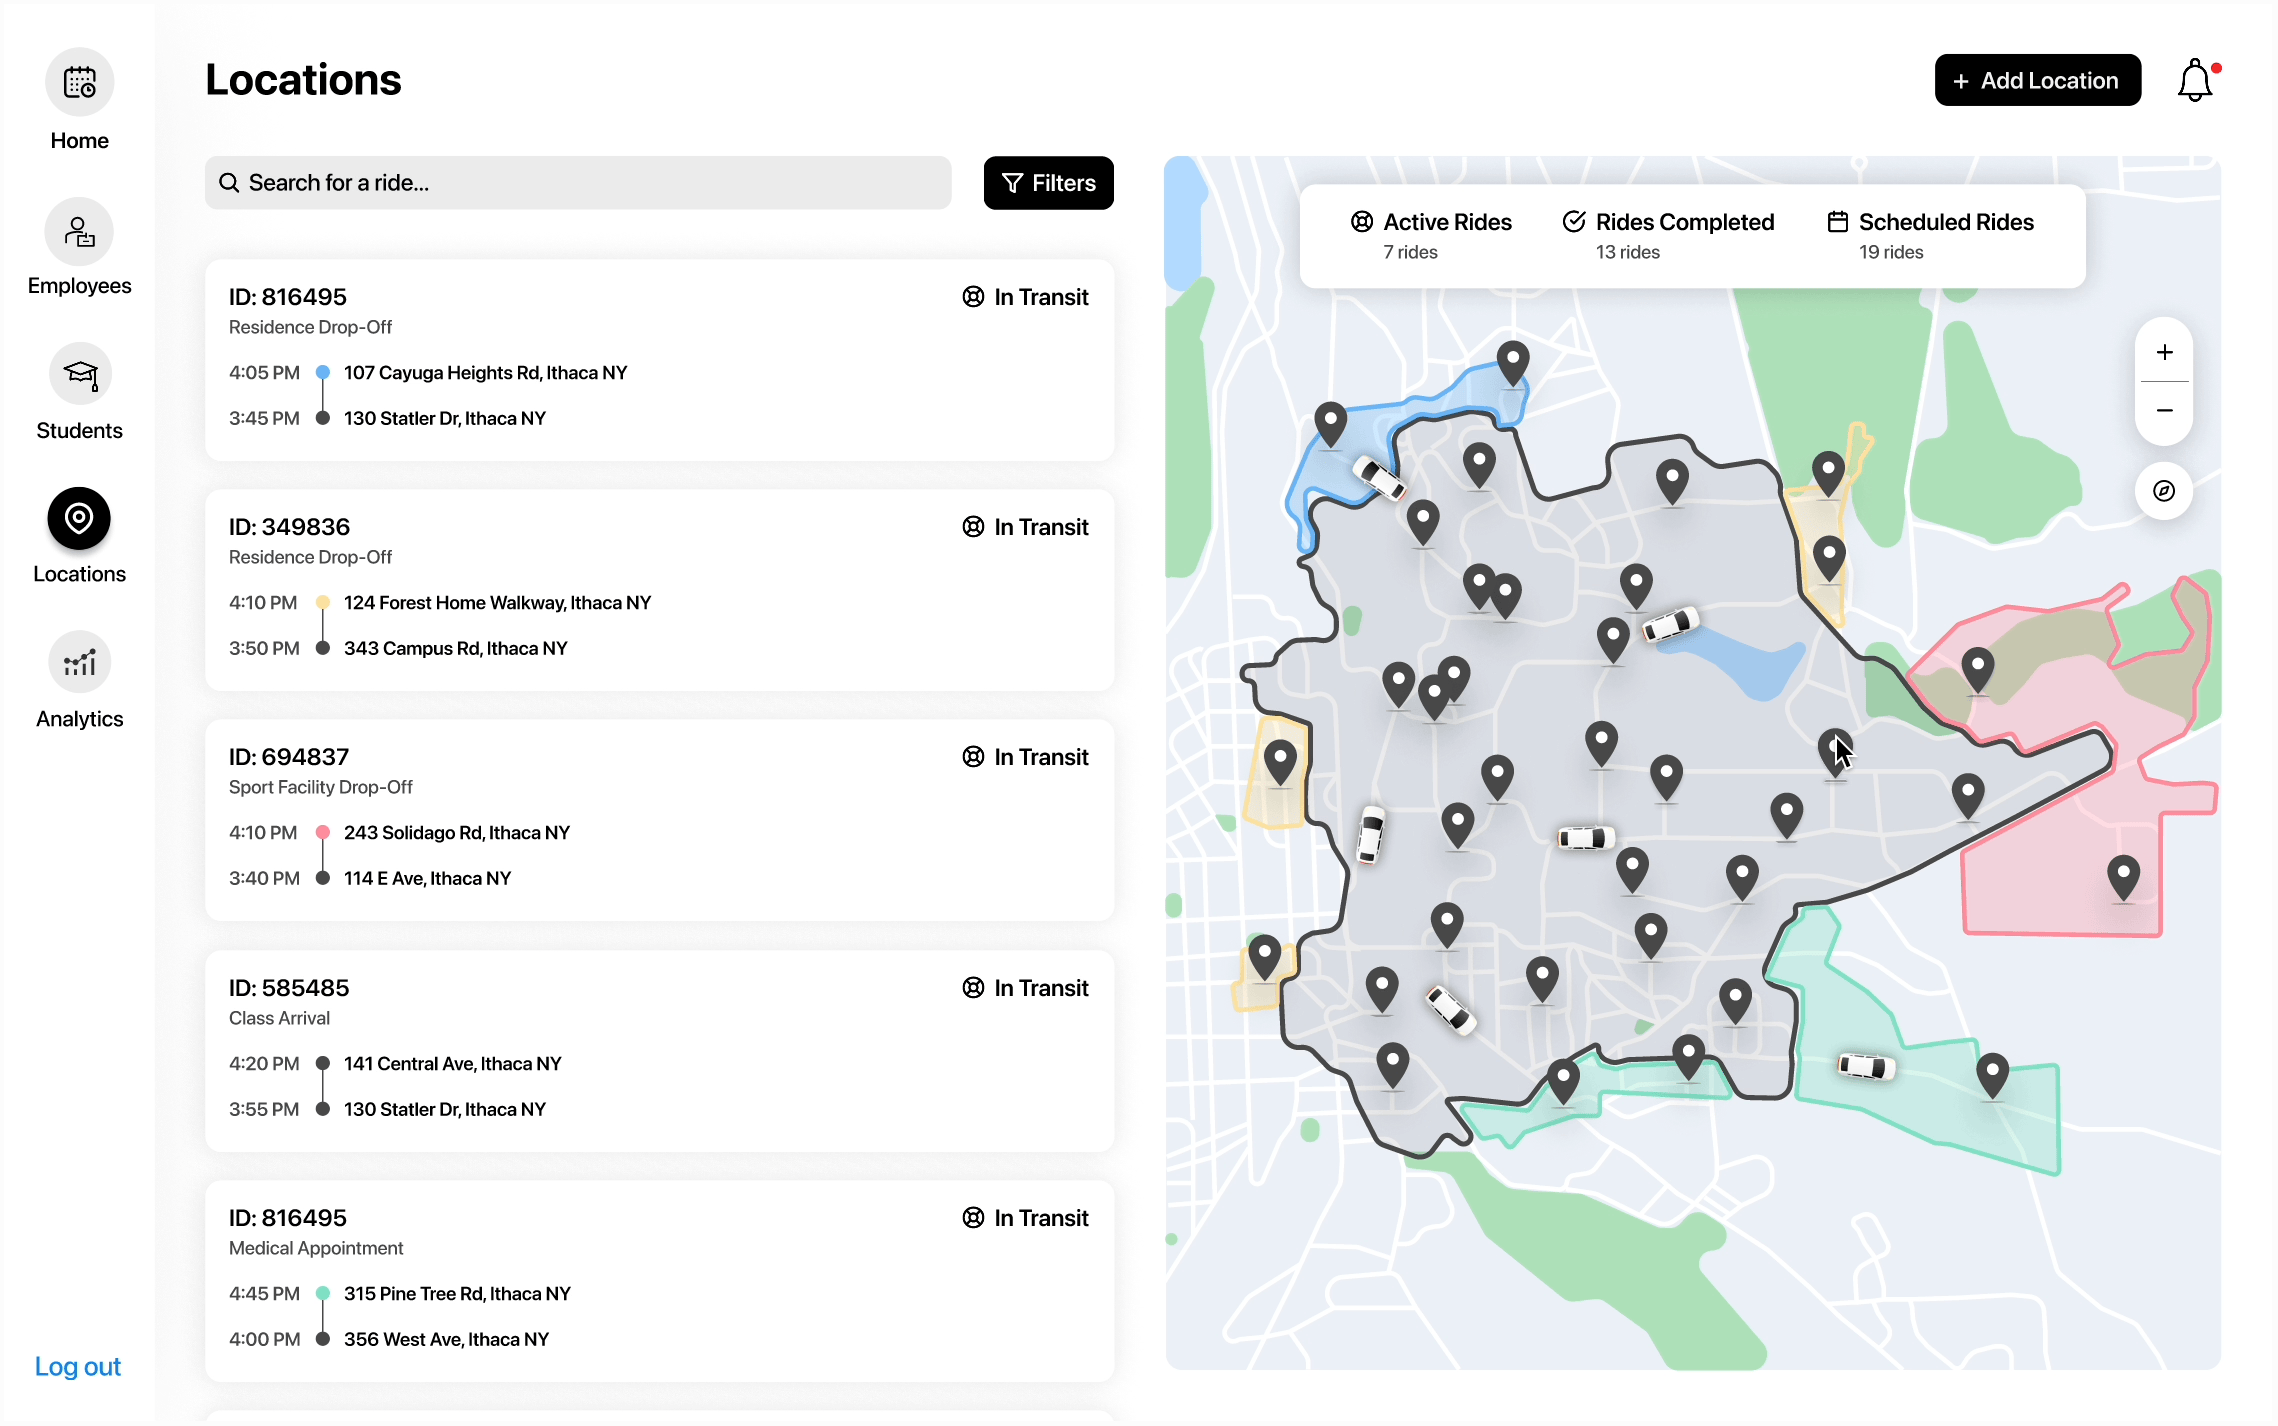Click the map compass recenter button
Viewport: 2278px width, 1426px height.
[x=2164, y=491]
